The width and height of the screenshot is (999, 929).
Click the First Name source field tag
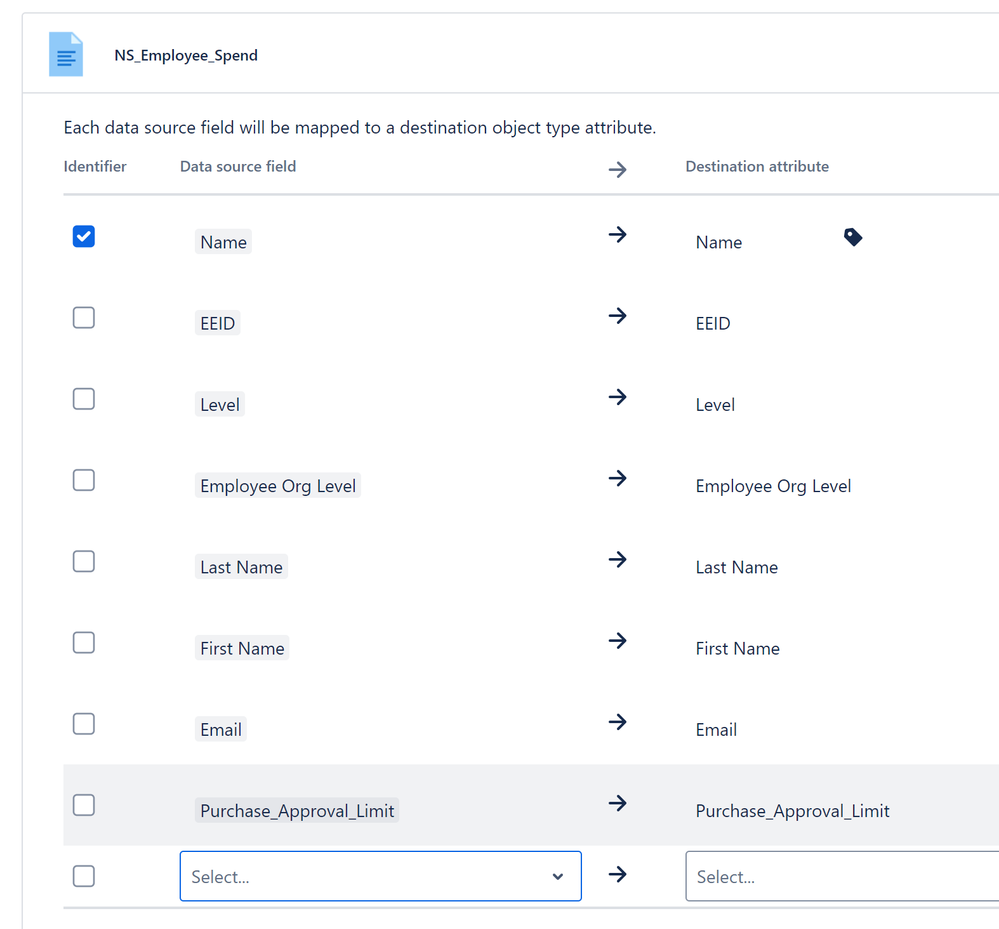coord(242,648)
